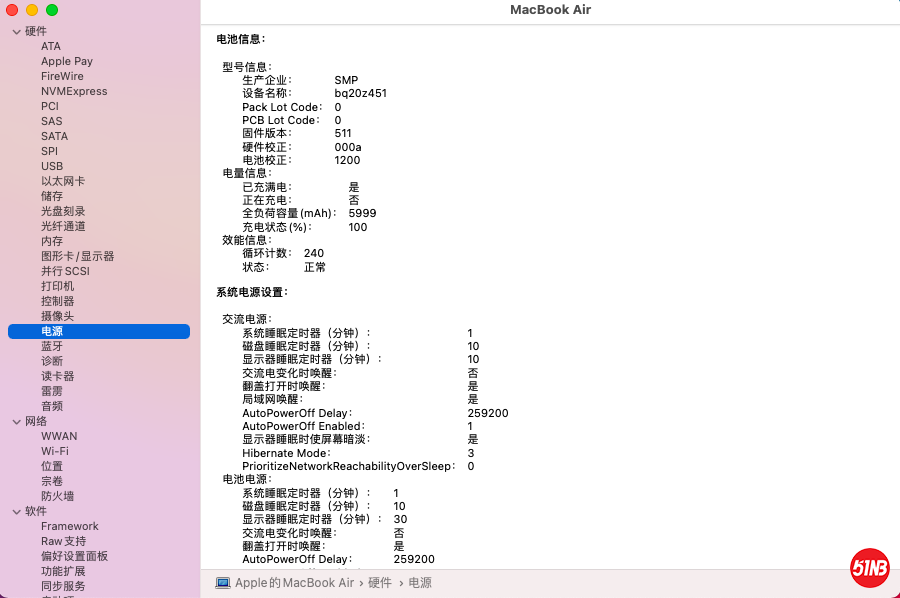View 打印机 (printer) information
This screenshot has height=598, width=900.
(x=51, y=286)
